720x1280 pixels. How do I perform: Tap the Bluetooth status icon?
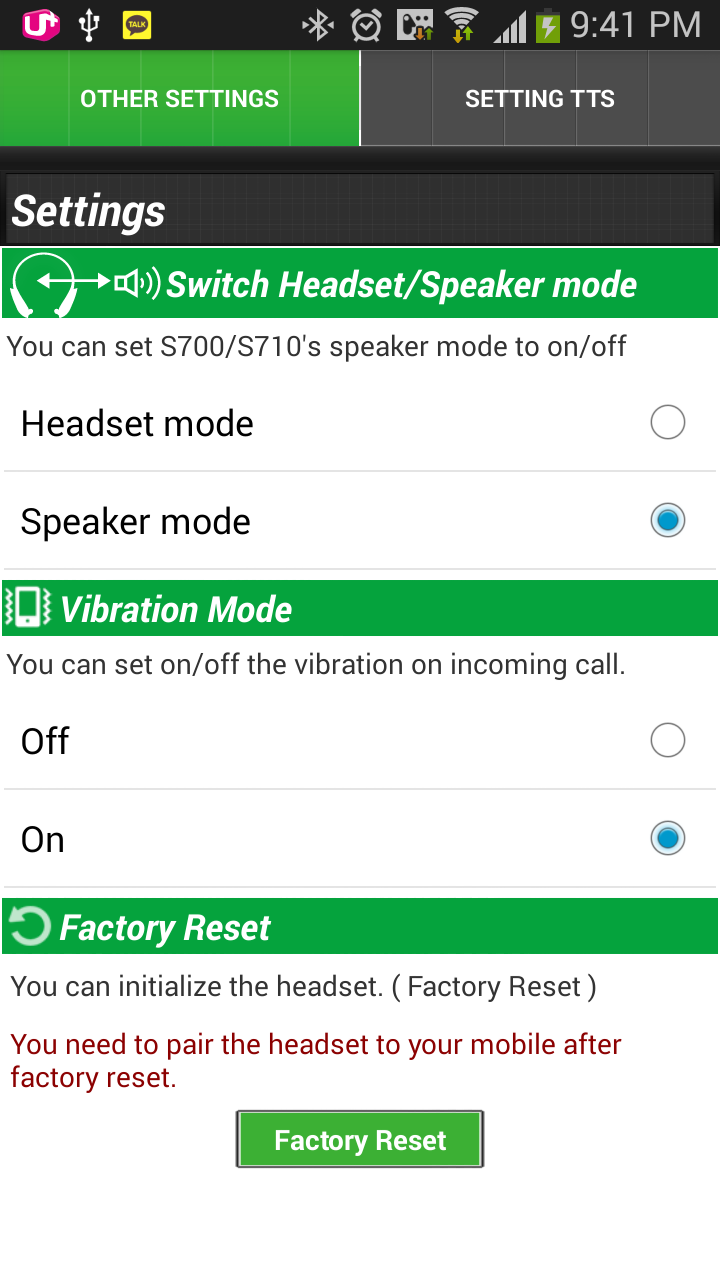tap(318, 25)
